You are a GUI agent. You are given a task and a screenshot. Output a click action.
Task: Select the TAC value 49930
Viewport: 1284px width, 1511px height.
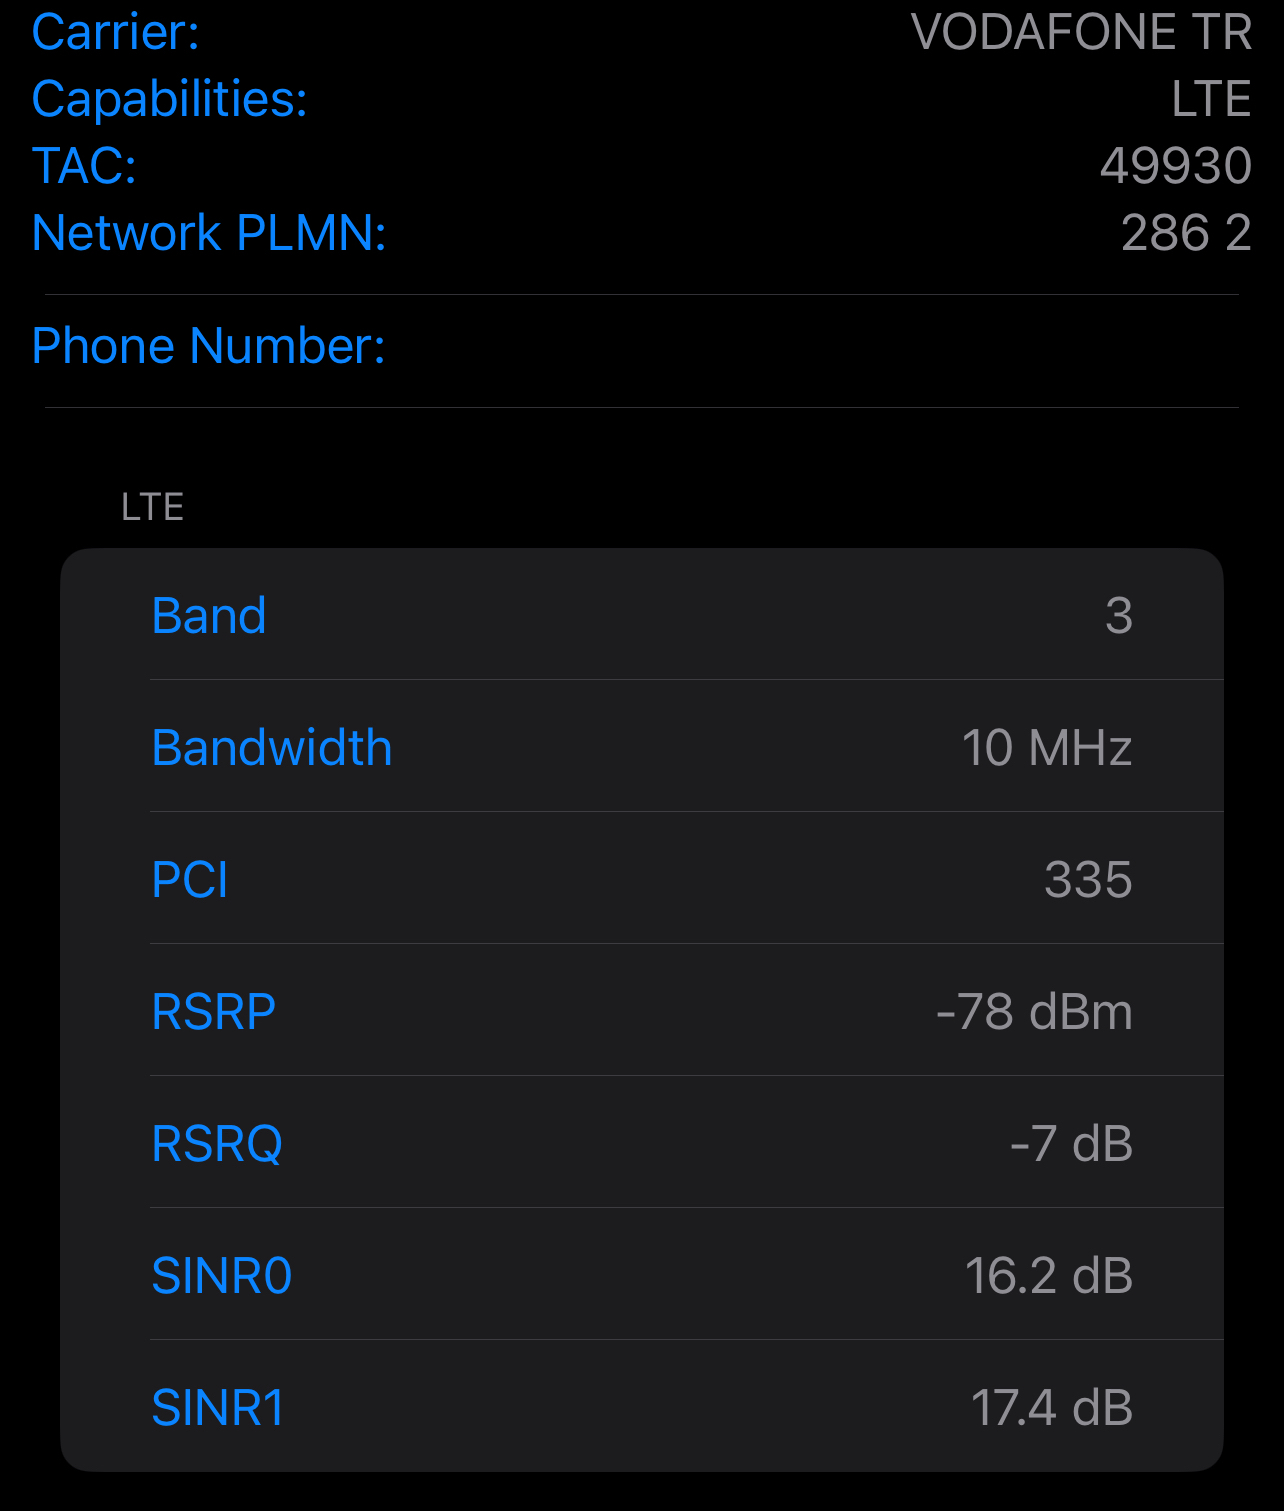[1175, 166]
